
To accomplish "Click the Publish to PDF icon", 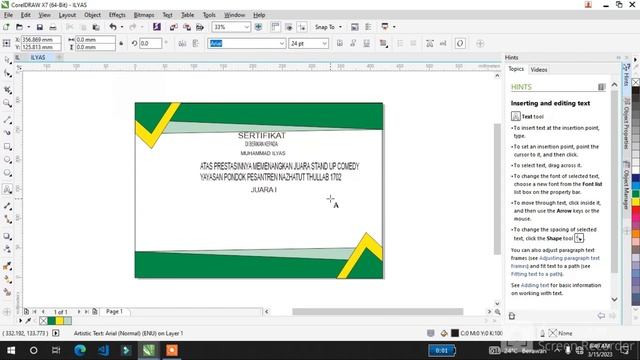I will tap(200, 27).
